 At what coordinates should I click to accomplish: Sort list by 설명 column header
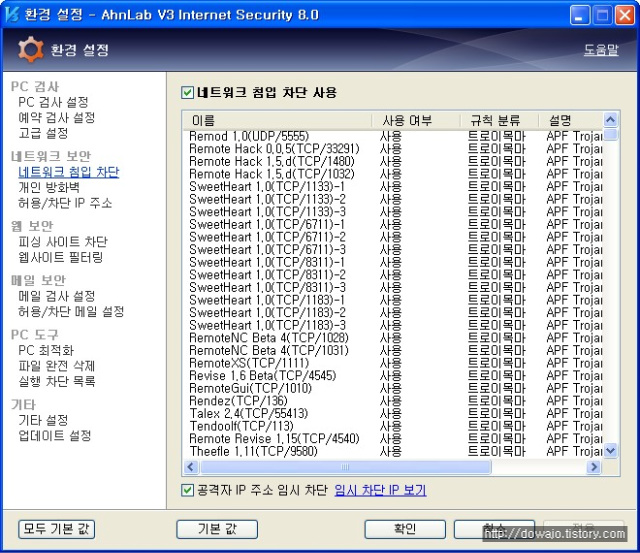571,120
